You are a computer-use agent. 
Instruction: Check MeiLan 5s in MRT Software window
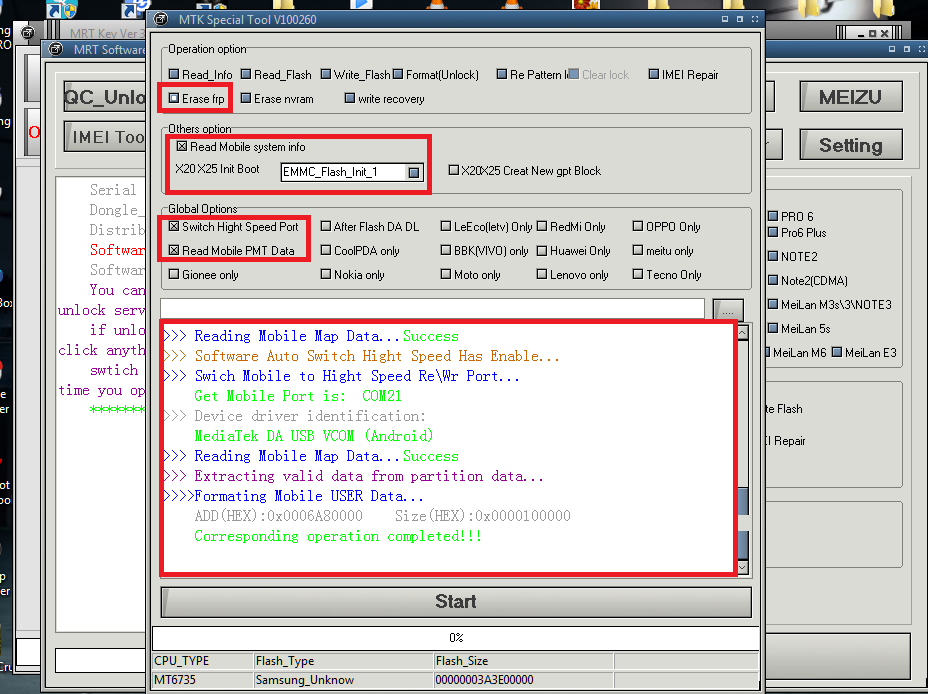point(773,328)
